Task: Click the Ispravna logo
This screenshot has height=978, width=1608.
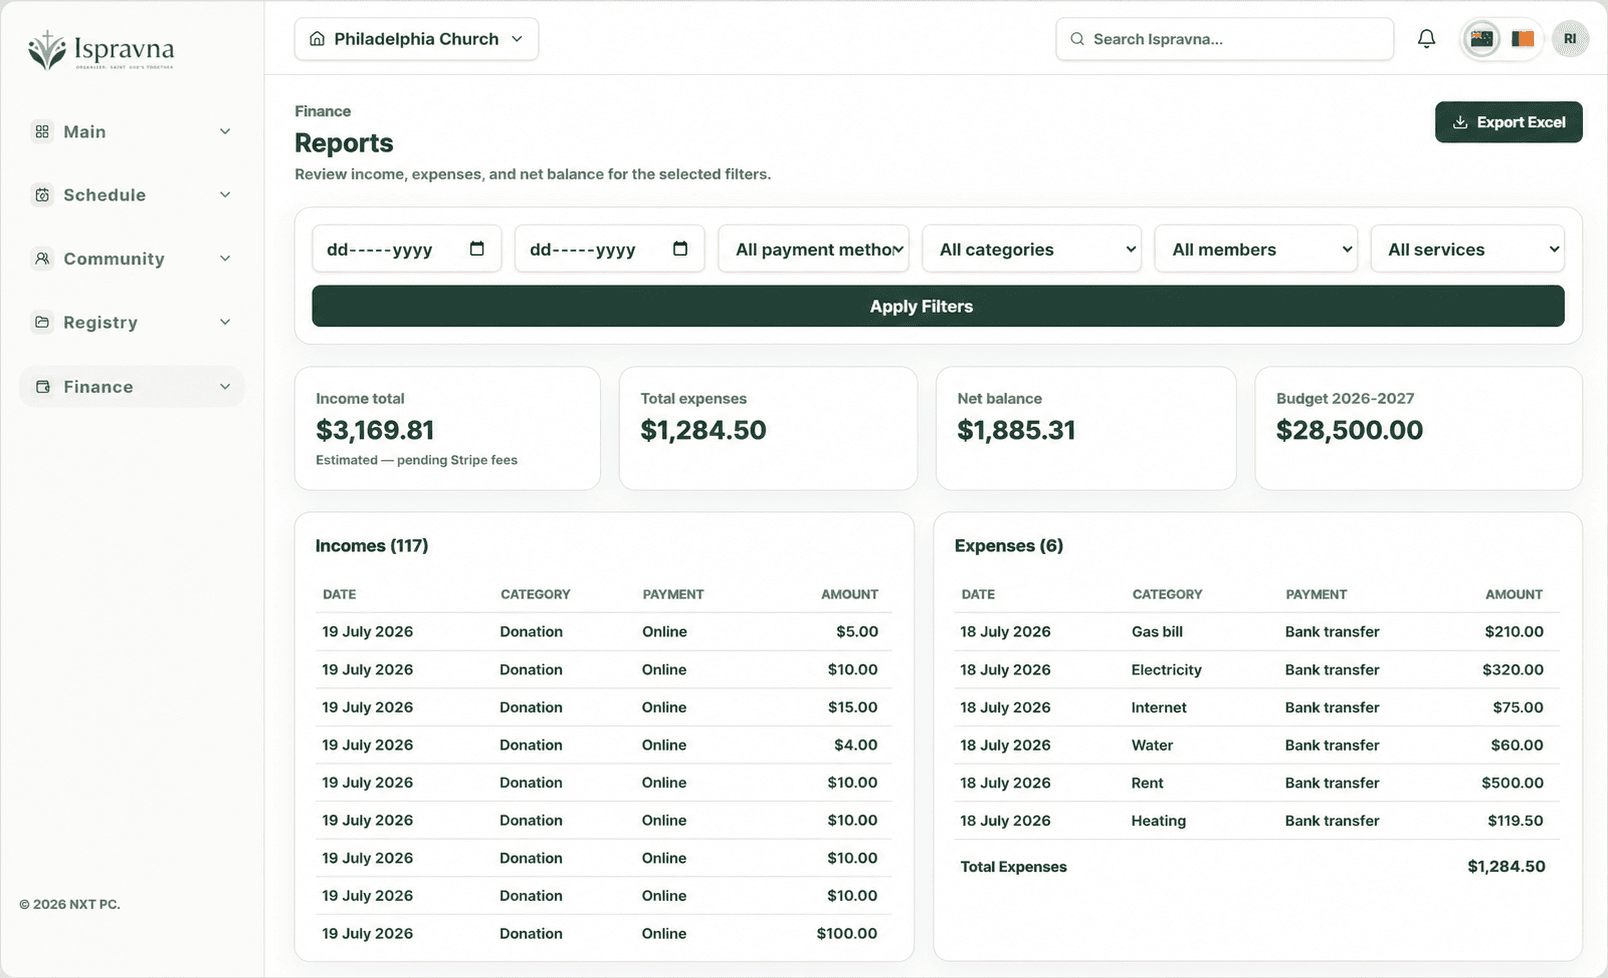Action: point(101,50)
